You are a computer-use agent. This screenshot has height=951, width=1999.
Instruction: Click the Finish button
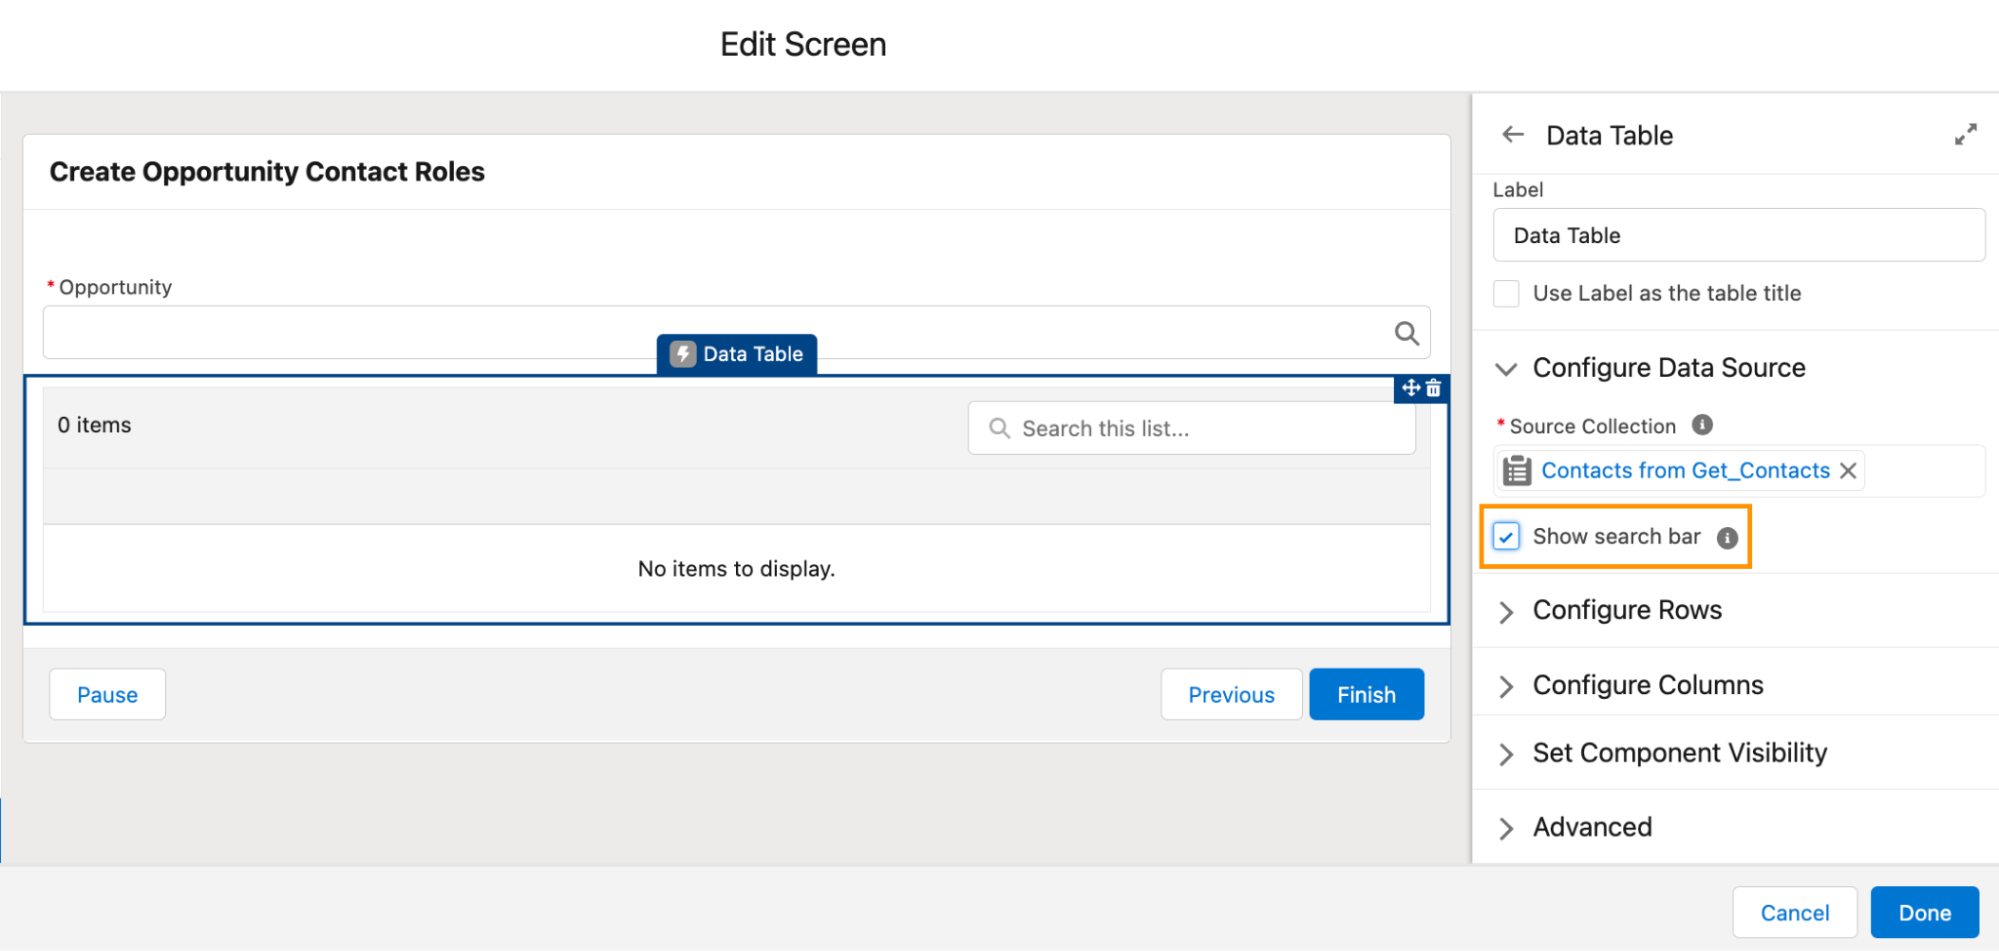tap(1366, 694)
